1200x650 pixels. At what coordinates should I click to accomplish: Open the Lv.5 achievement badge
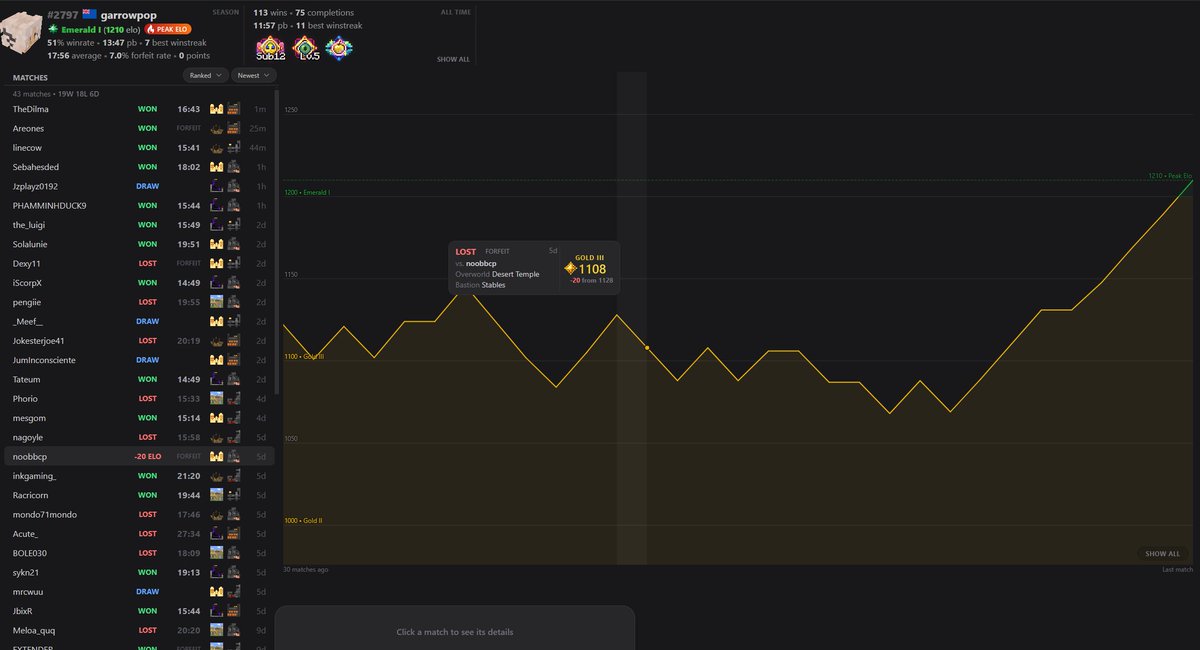pyautogui.click(x=305, y=48)
